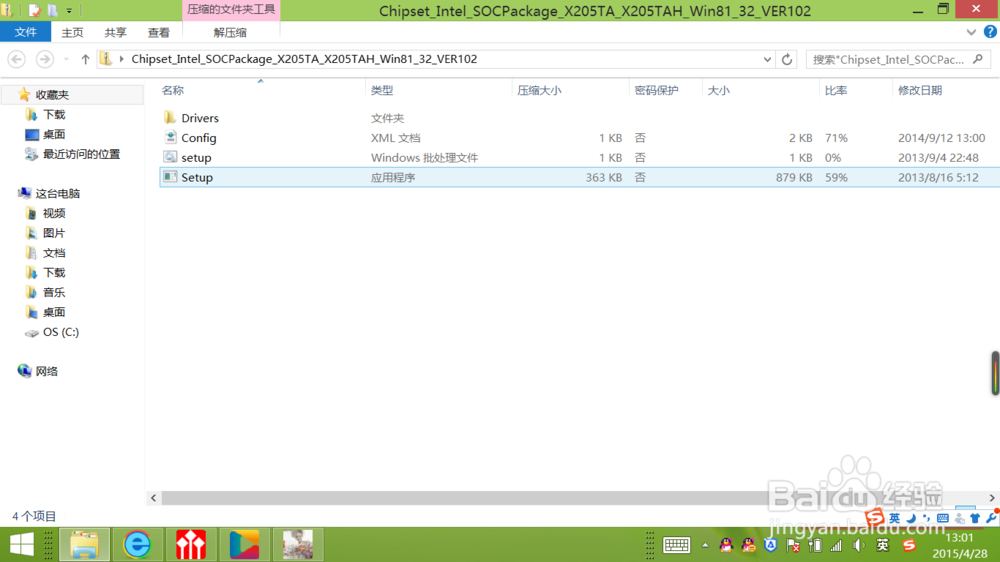Open 下载 under 收藏夹
The height and width of the screenshot is (562, 1000).
pos(54,114)
